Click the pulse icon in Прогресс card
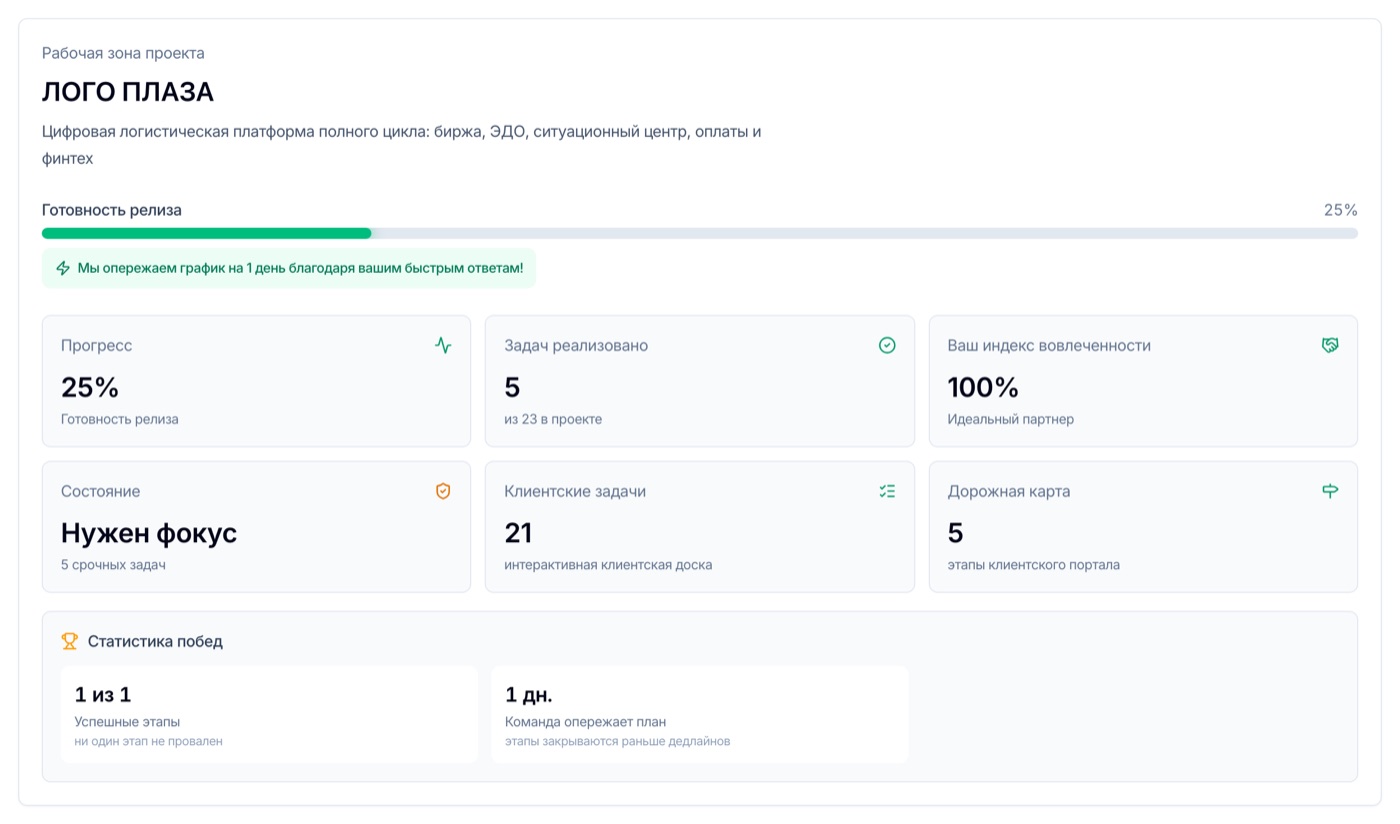The height and width of the screenshot is (824, 1400). click(443, 345)
